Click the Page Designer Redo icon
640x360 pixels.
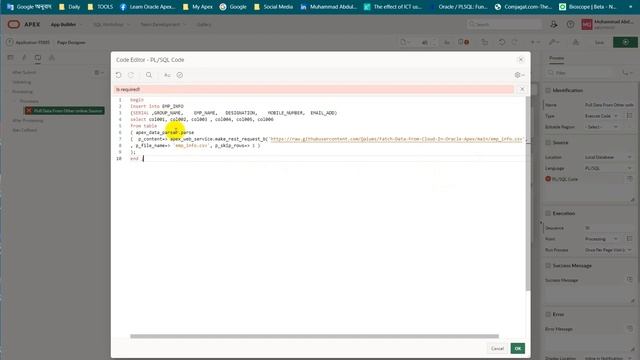[x=515, y=42]
